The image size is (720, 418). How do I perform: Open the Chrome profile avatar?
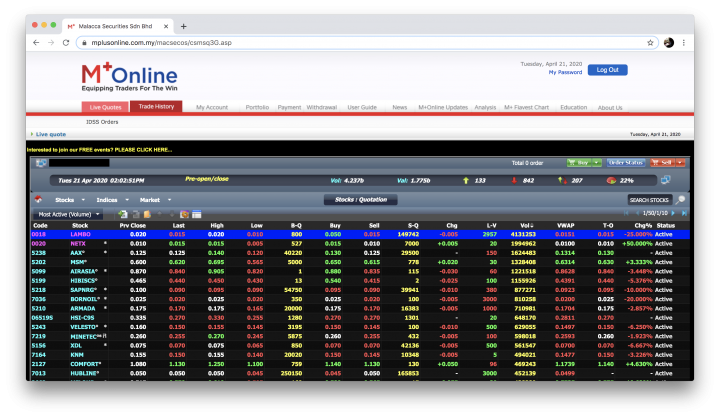click(x=669, y=43)
